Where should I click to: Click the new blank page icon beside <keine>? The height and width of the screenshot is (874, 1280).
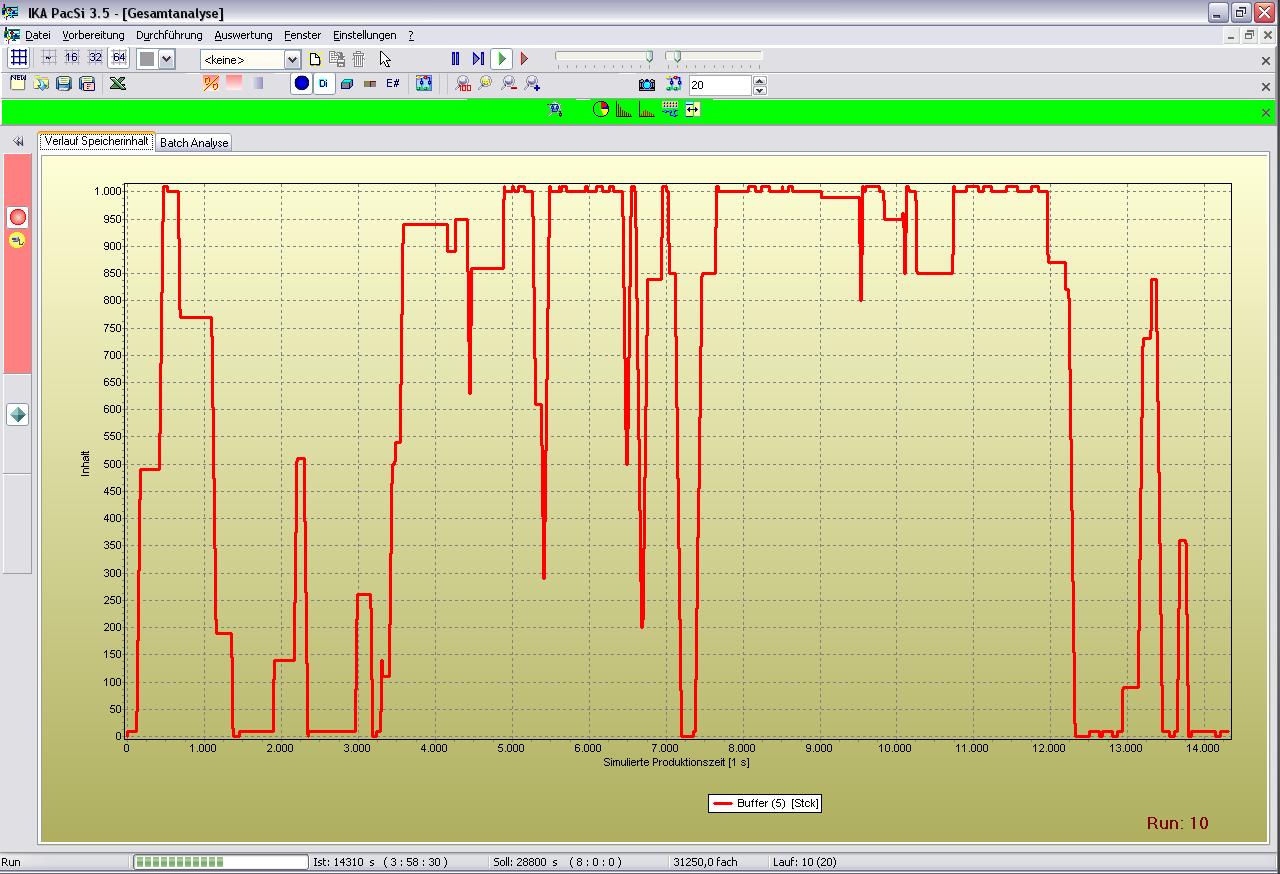pyautogui.click(x=315, y=59)
